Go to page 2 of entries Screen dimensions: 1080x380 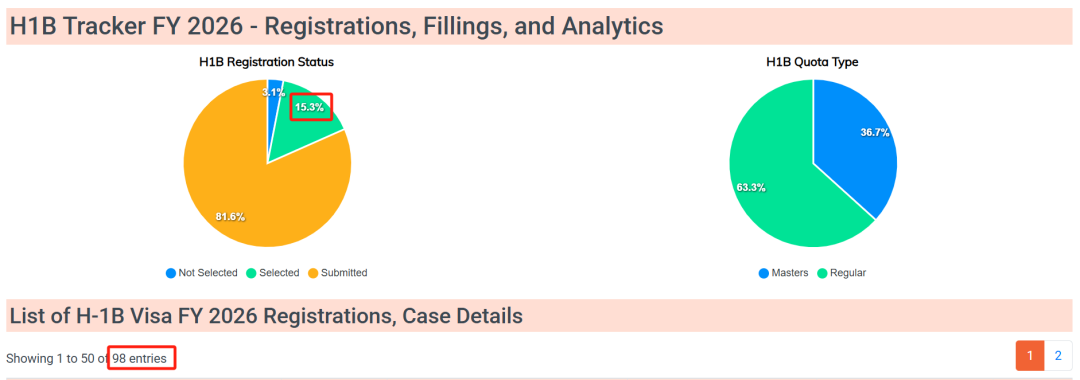[1058, 356]
